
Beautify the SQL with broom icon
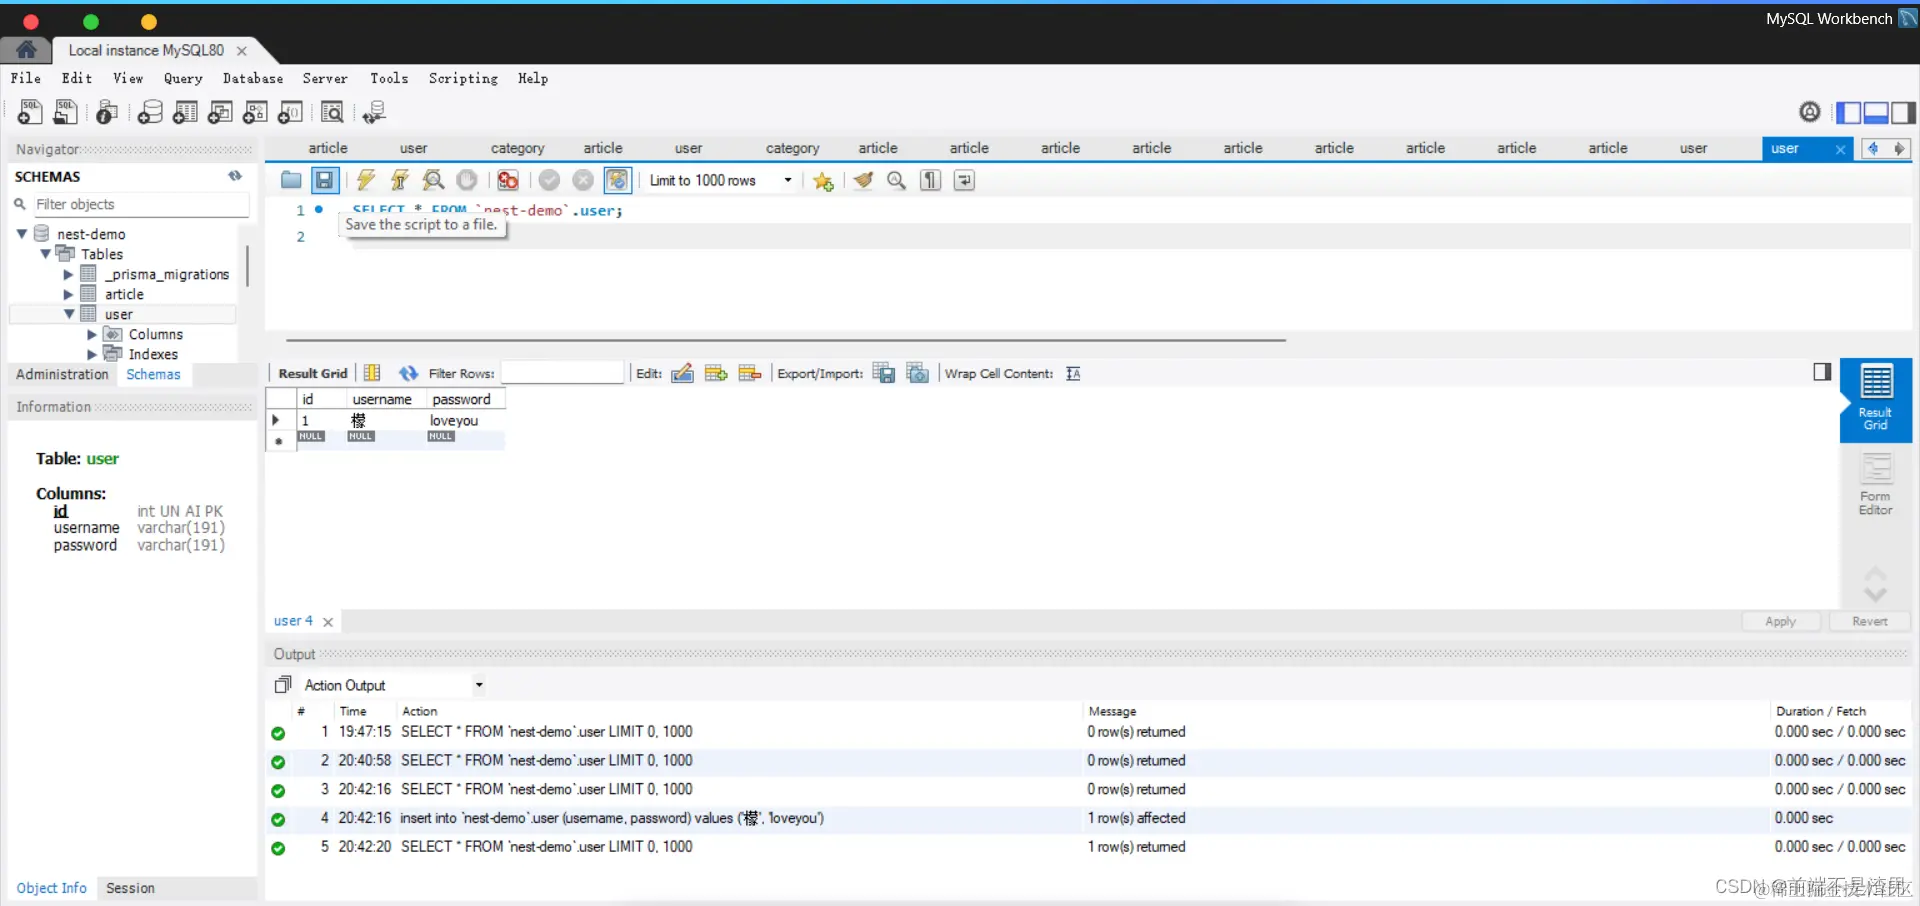coord(863,180)
